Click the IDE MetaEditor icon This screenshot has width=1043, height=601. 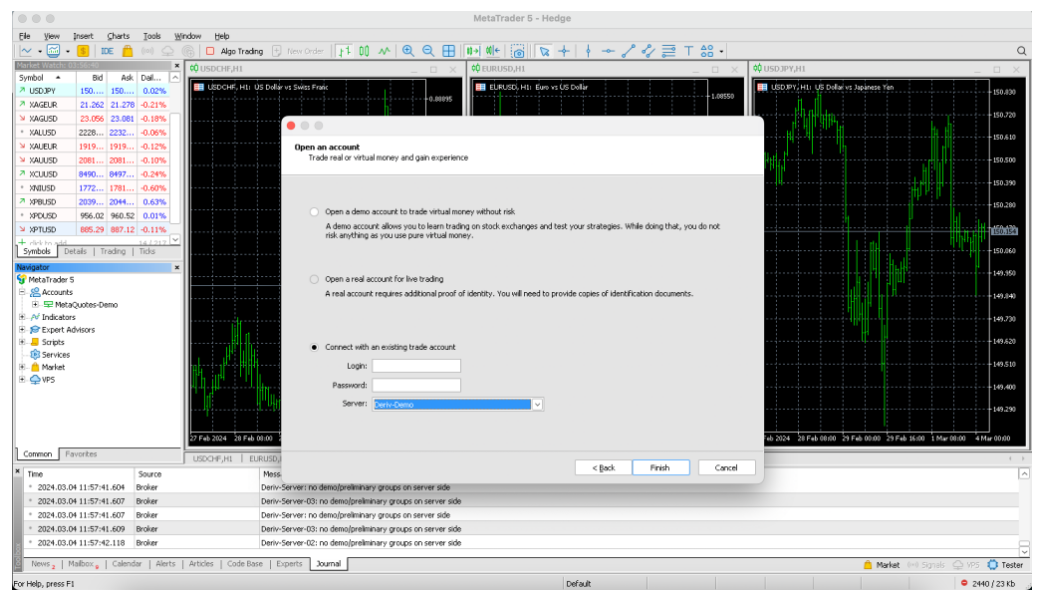point(107,51)
